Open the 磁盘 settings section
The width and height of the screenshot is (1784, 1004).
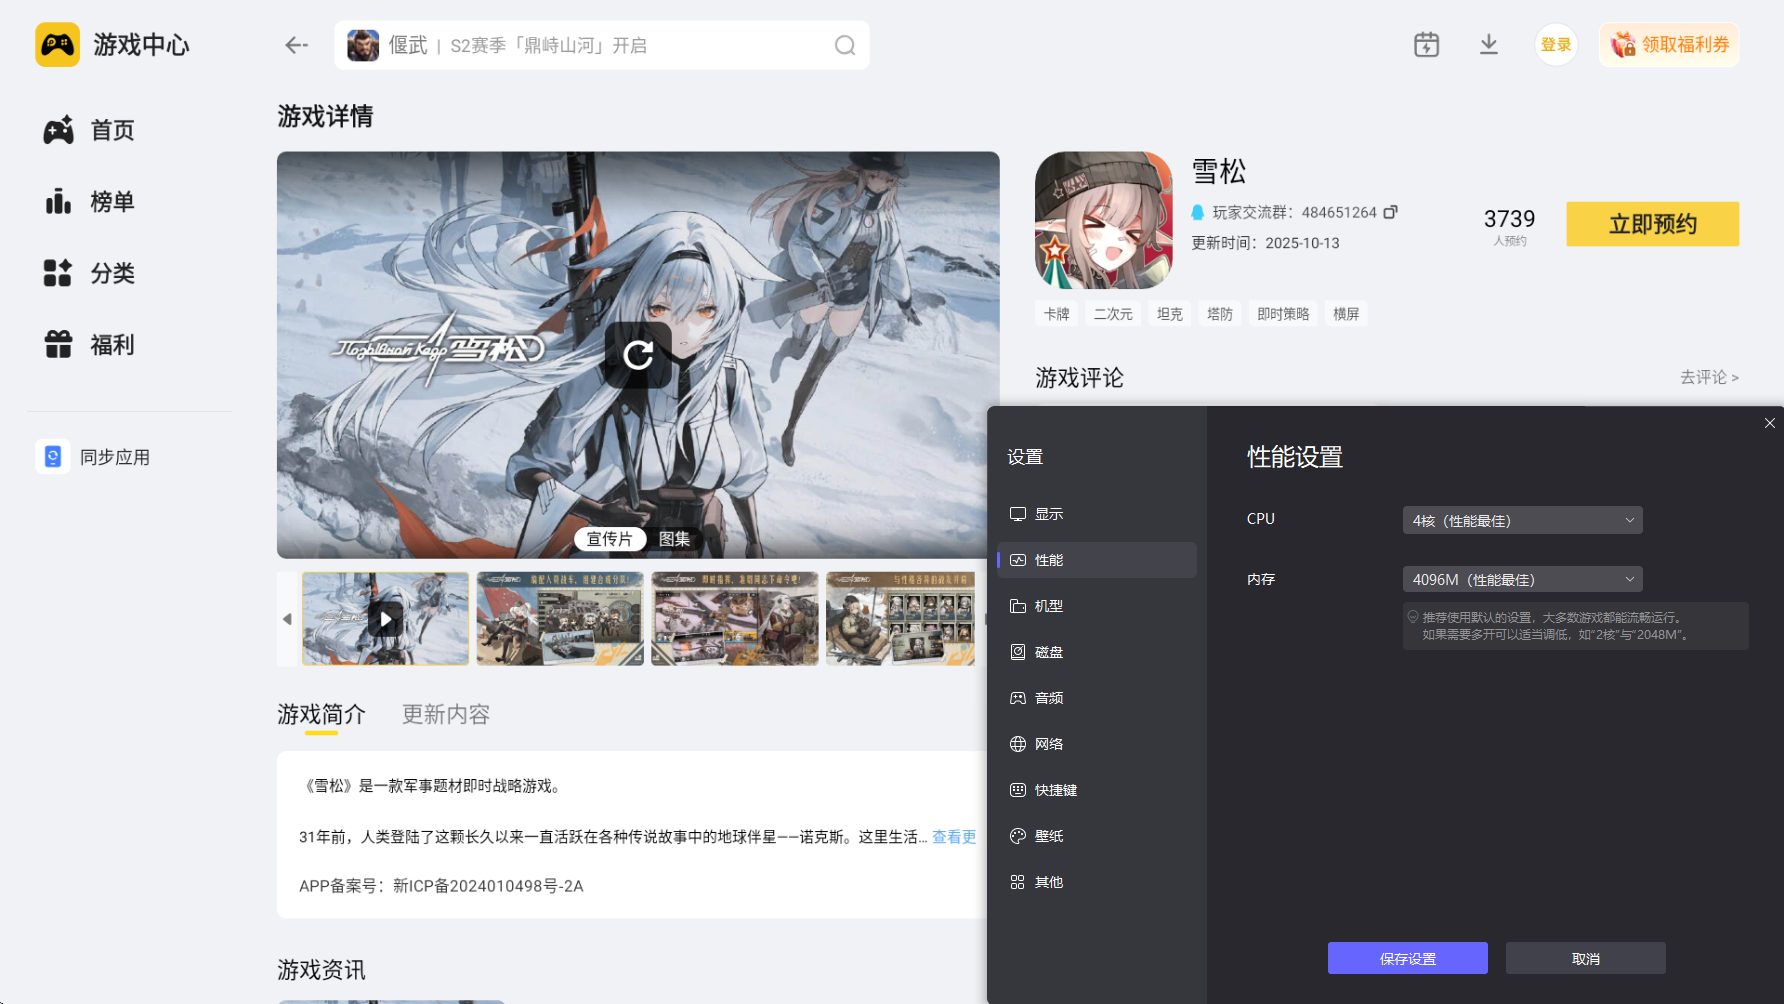point(1049,651)
